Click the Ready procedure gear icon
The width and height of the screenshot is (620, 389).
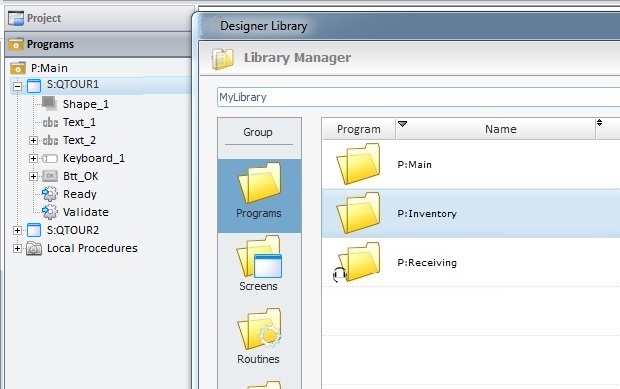click(x=49, y=194)
